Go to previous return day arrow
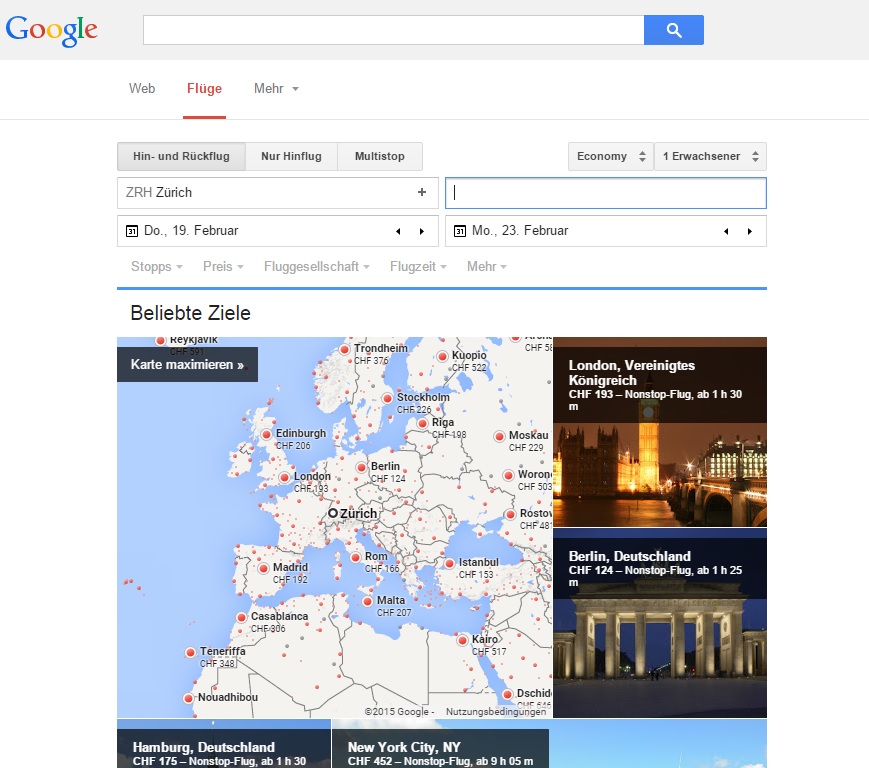Viewport: 869px width, 768px height. tap(726, 231)
